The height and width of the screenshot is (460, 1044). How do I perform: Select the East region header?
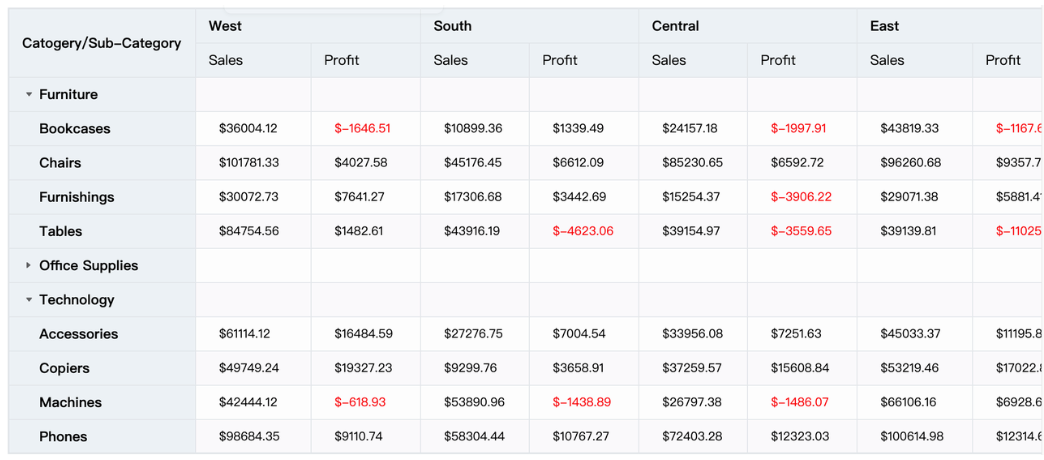tap(884, 26)
